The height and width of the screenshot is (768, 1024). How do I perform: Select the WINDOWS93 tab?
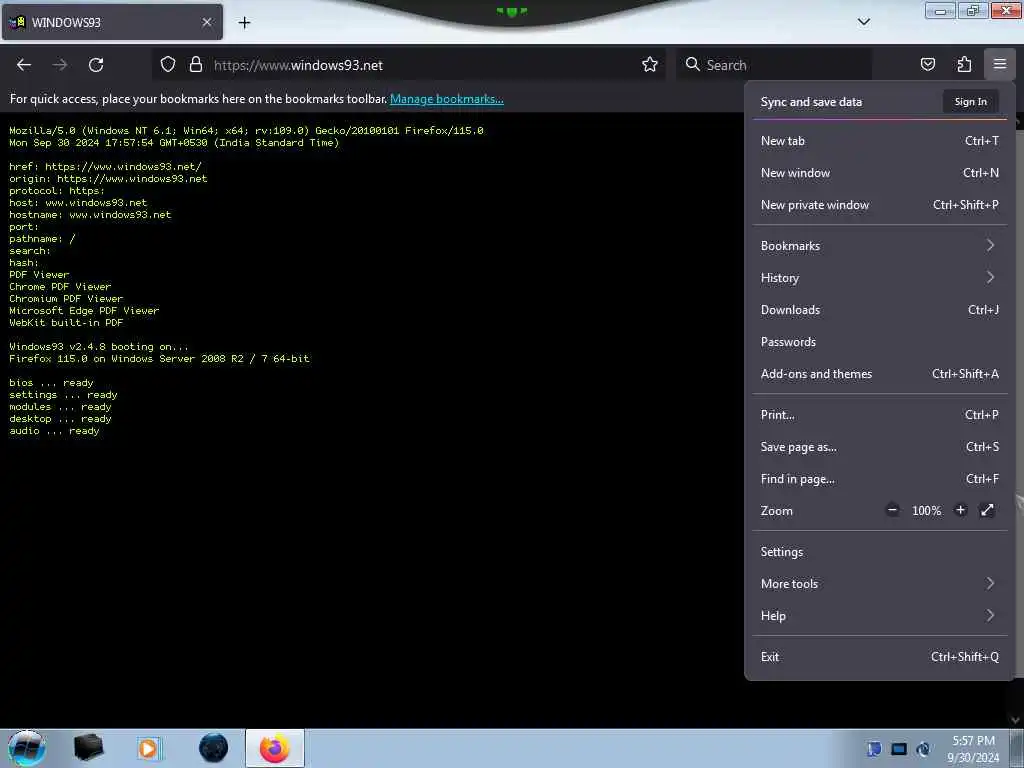tap(112, 22)
